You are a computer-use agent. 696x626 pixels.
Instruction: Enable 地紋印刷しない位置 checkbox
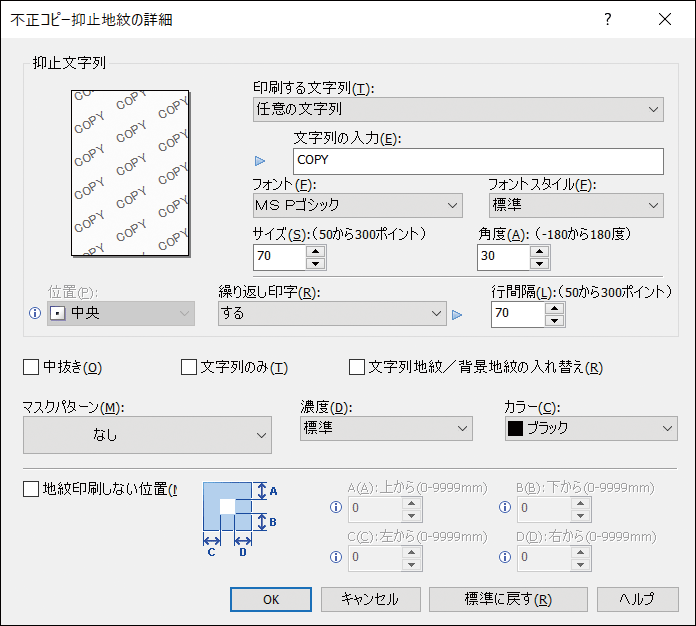31,489
